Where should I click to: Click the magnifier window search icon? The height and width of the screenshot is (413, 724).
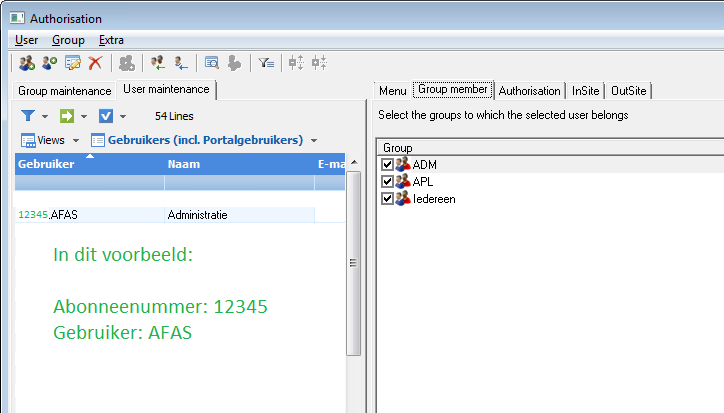tap(211, 62)
